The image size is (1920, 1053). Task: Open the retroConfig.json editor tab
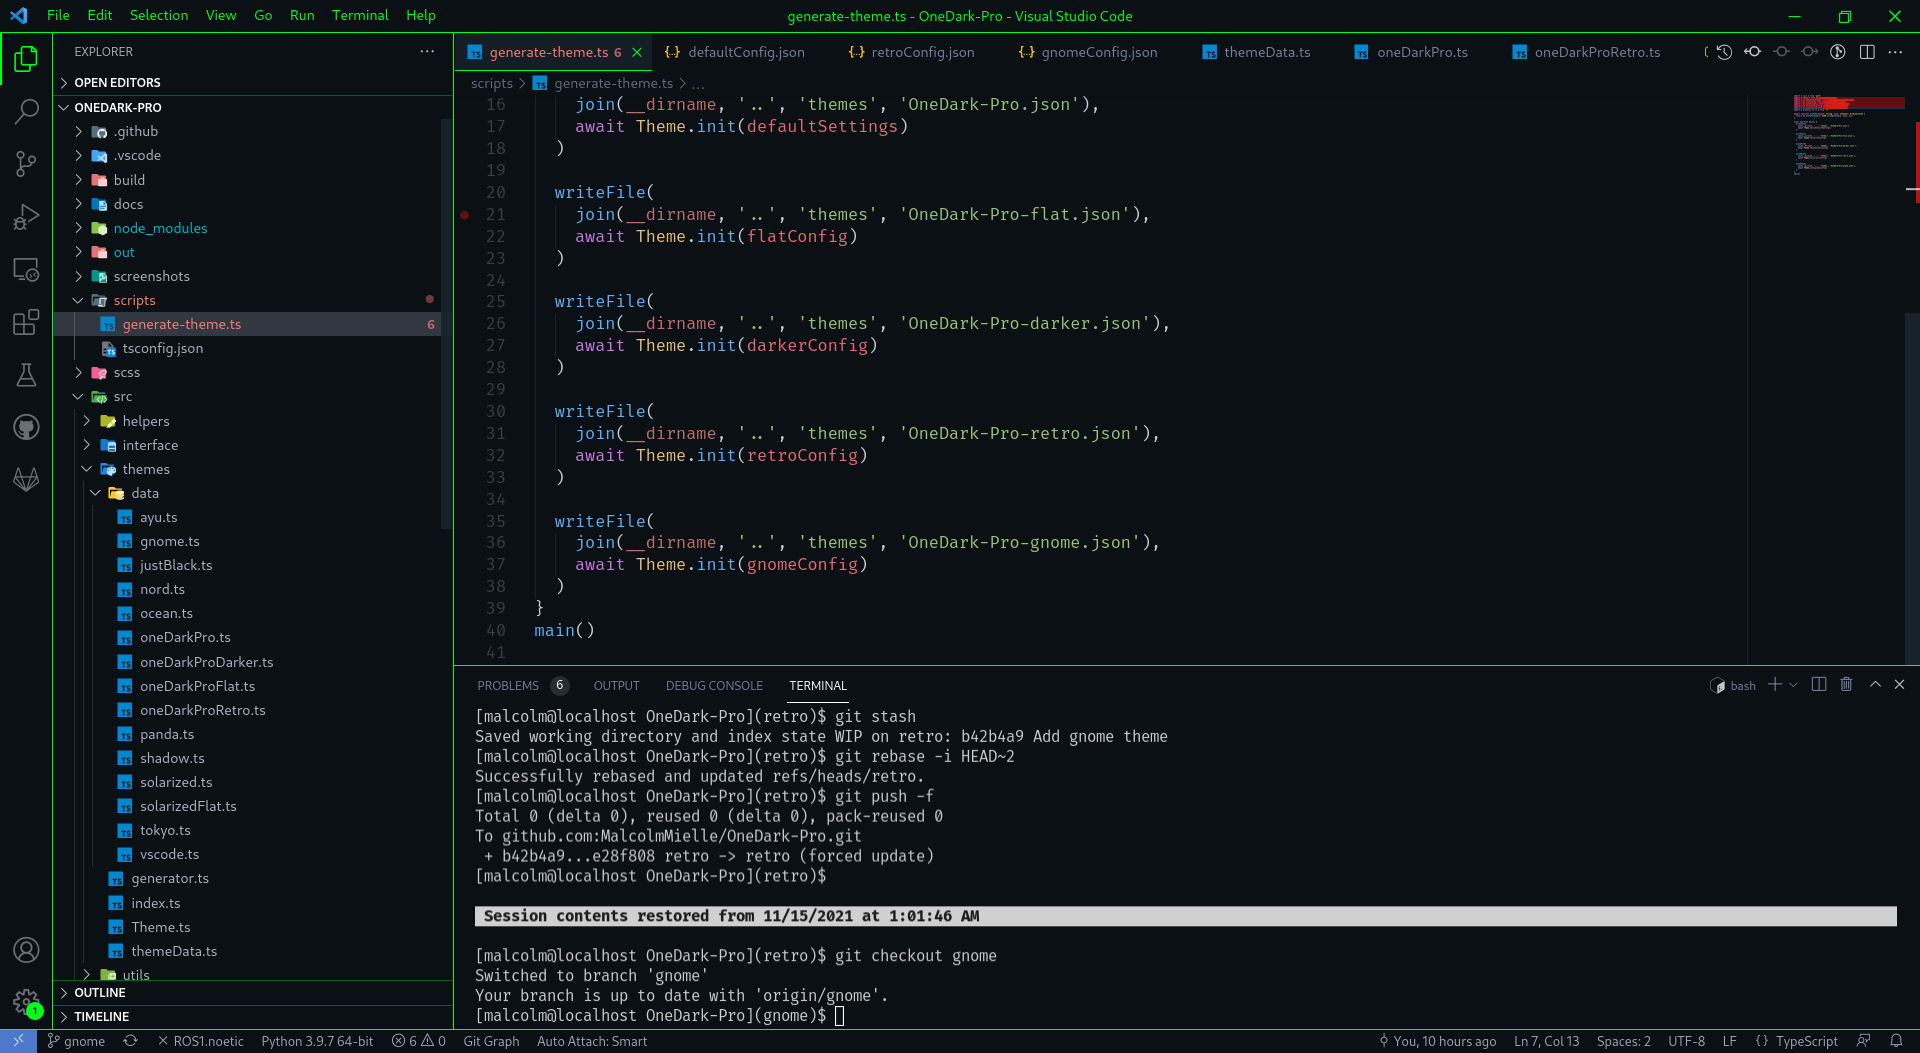911,51
